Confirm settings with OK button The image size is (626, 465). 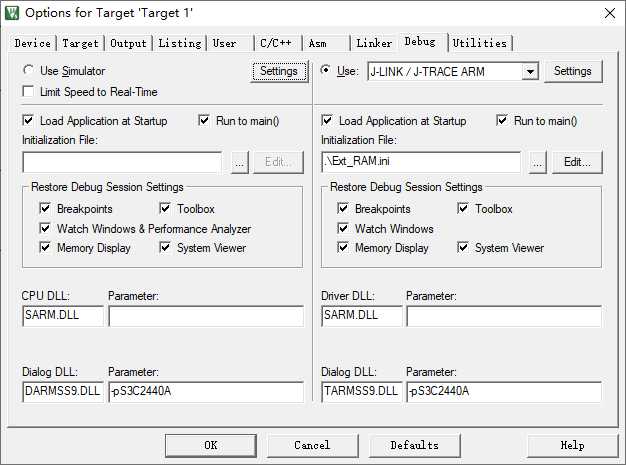click(211, 445)
